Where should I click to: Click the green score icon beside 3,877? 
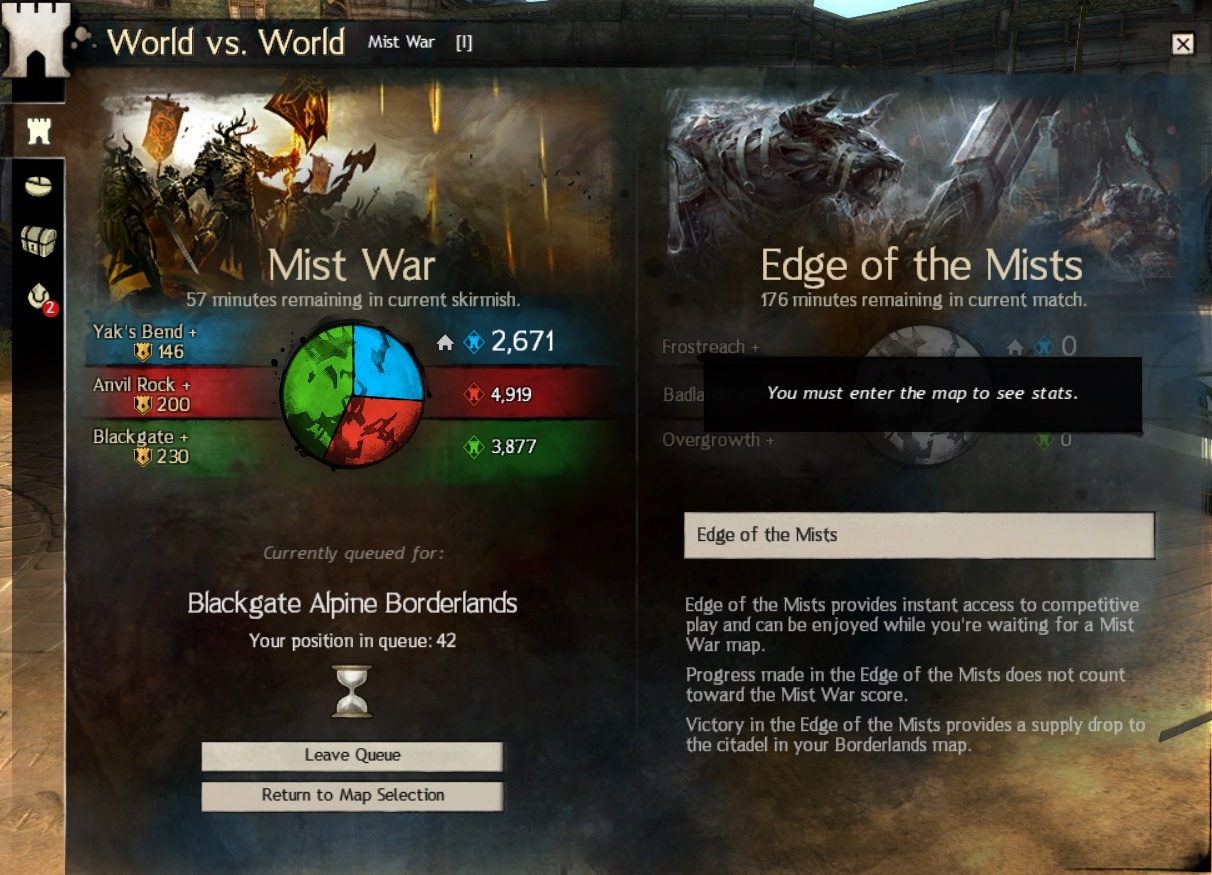pos(474,447)
